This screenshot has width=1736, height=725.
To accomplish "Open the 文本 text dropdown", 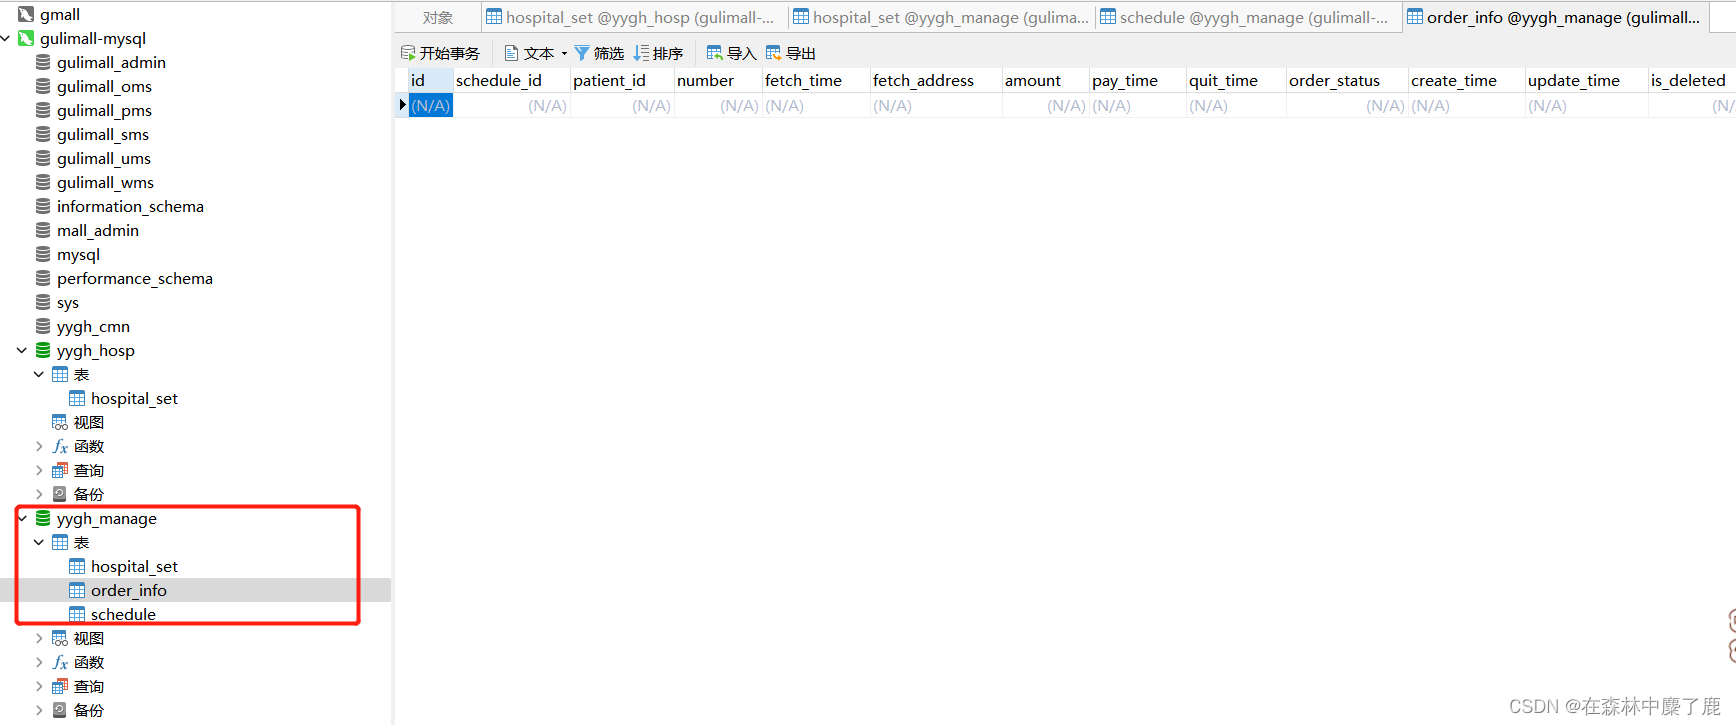I will tap(536, 53).
